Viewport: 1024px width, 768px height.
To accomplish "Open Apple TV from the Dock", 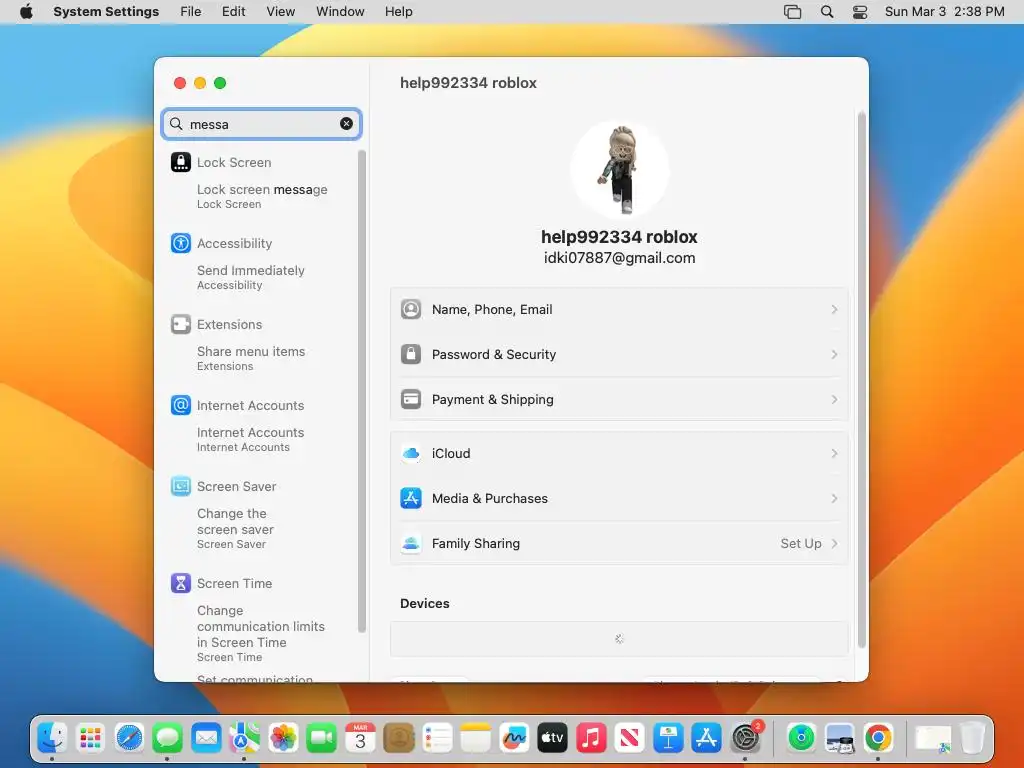I will (x=552, y=738).
